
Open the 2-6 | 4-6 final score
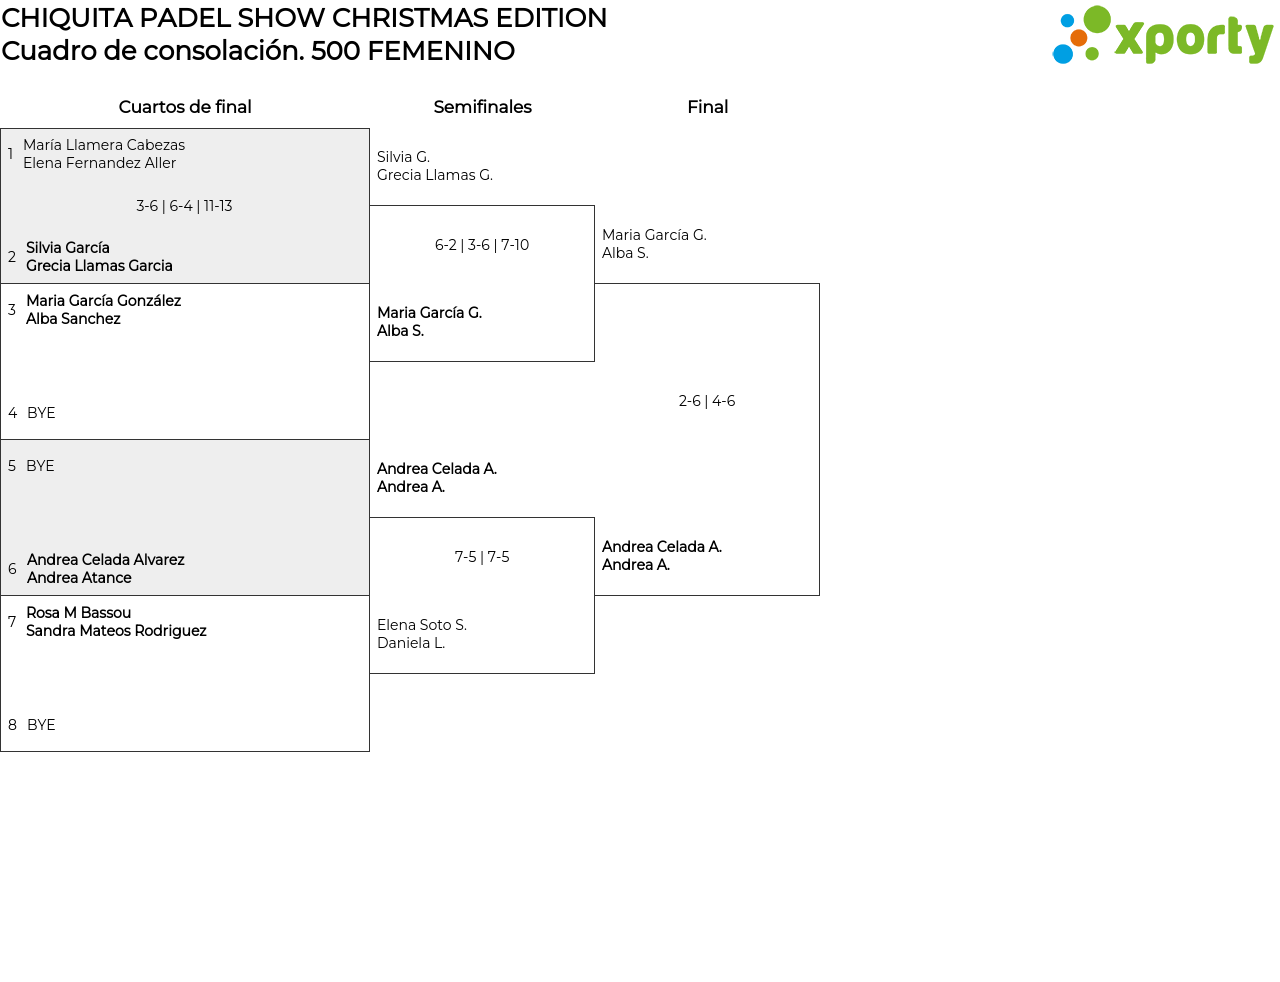point(707,401)
